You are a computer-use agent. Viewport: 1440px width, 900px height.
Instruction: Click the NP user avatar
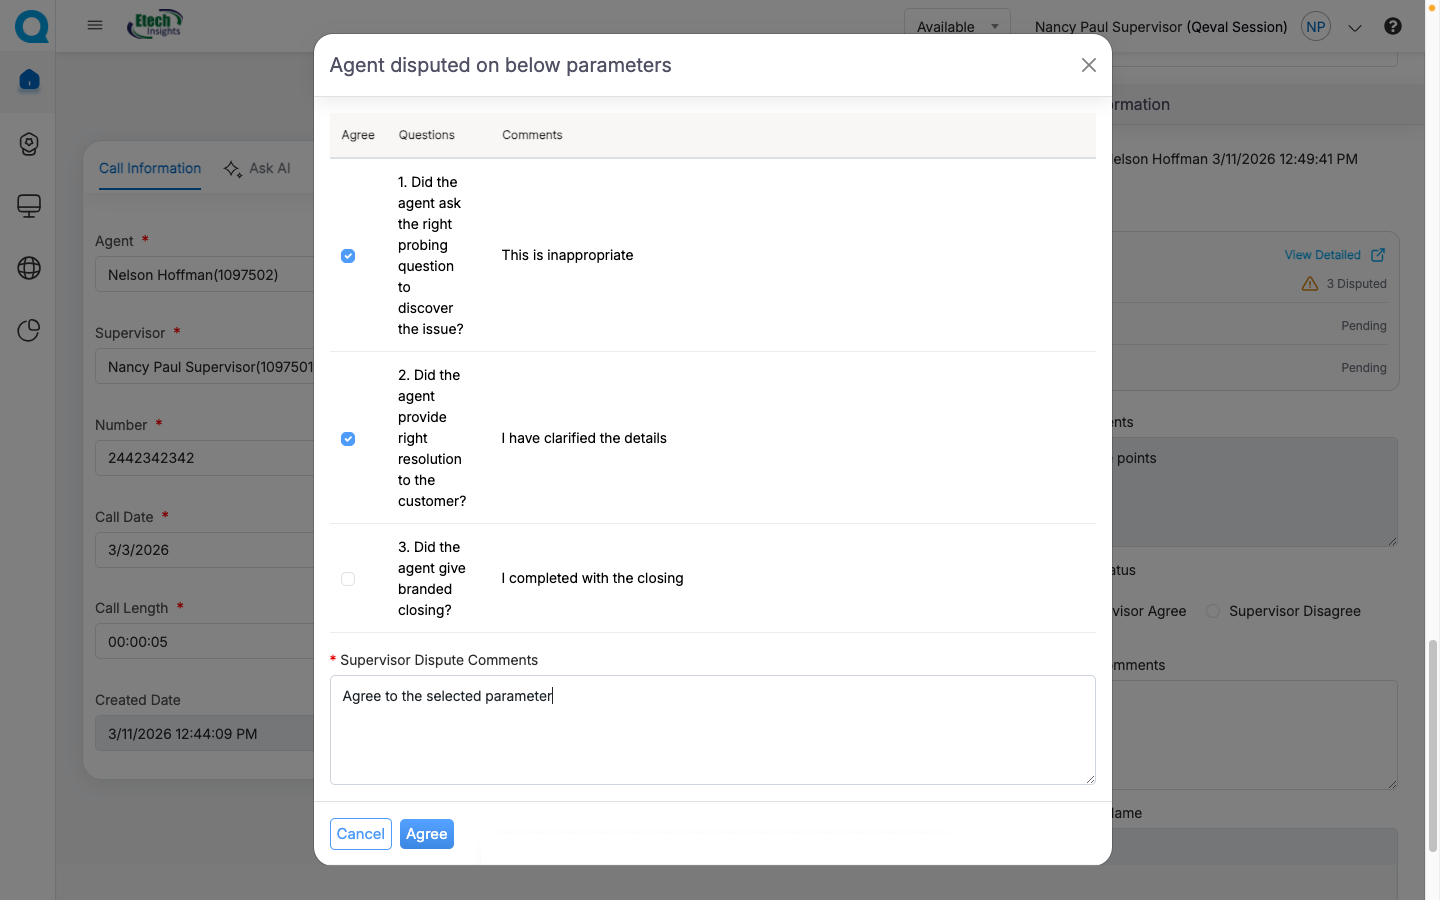click(x=1316, y=27)
